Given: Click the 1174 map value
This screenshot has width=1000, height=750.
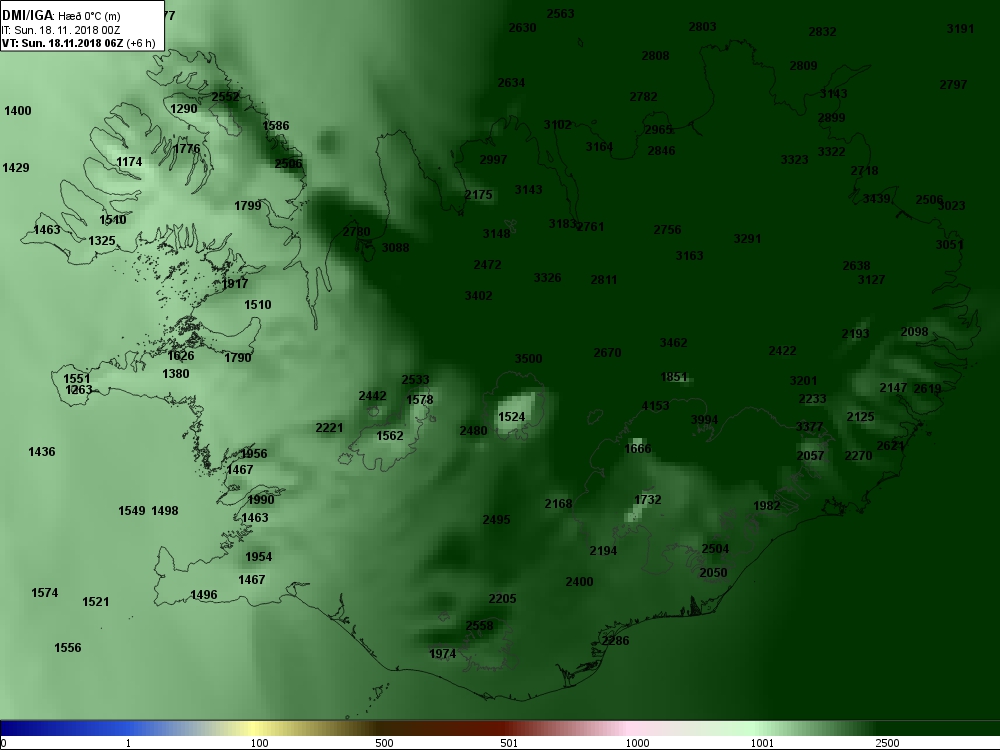Looking at the screenshot, I should point(129,162).
